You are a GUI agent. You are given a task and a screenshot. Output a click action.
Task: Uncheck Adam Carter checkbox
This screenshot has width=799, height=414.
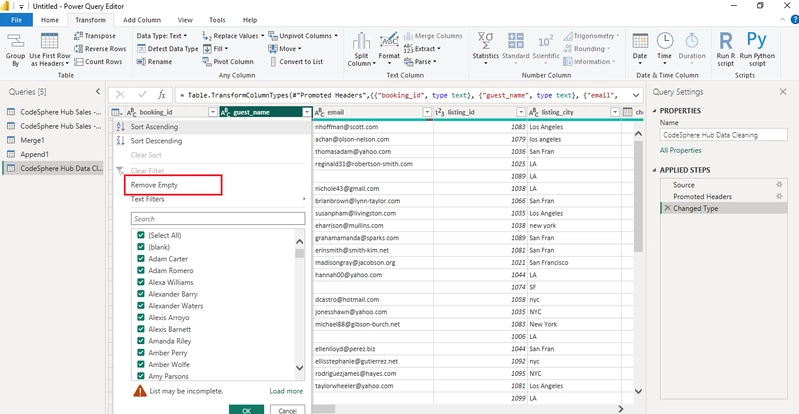point(141,258)
